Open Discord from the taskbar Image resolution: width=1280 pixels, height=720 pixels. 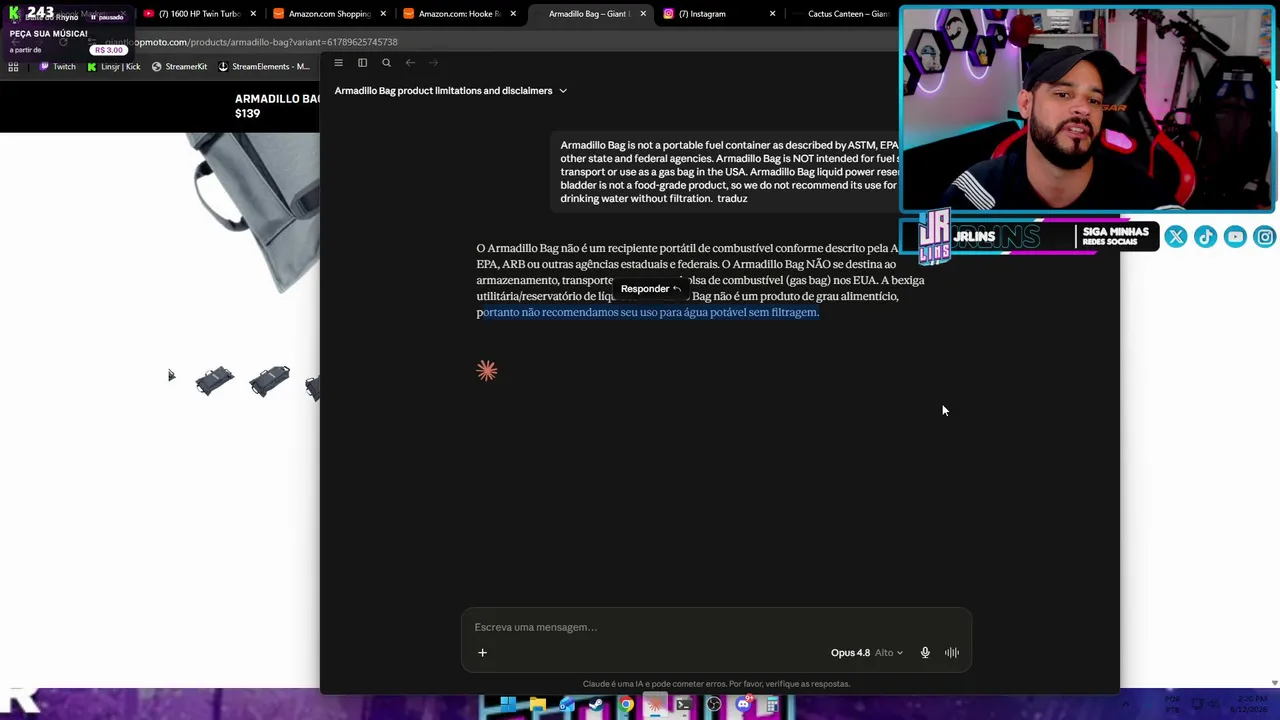743,706
